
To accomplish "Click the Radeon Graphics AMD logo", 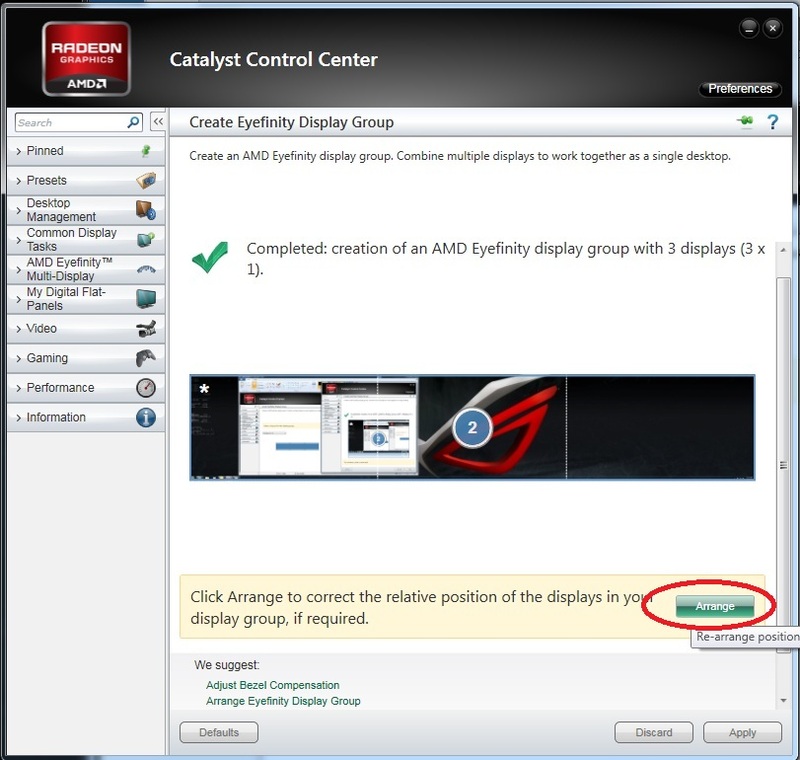I will [x=86, y=59].
